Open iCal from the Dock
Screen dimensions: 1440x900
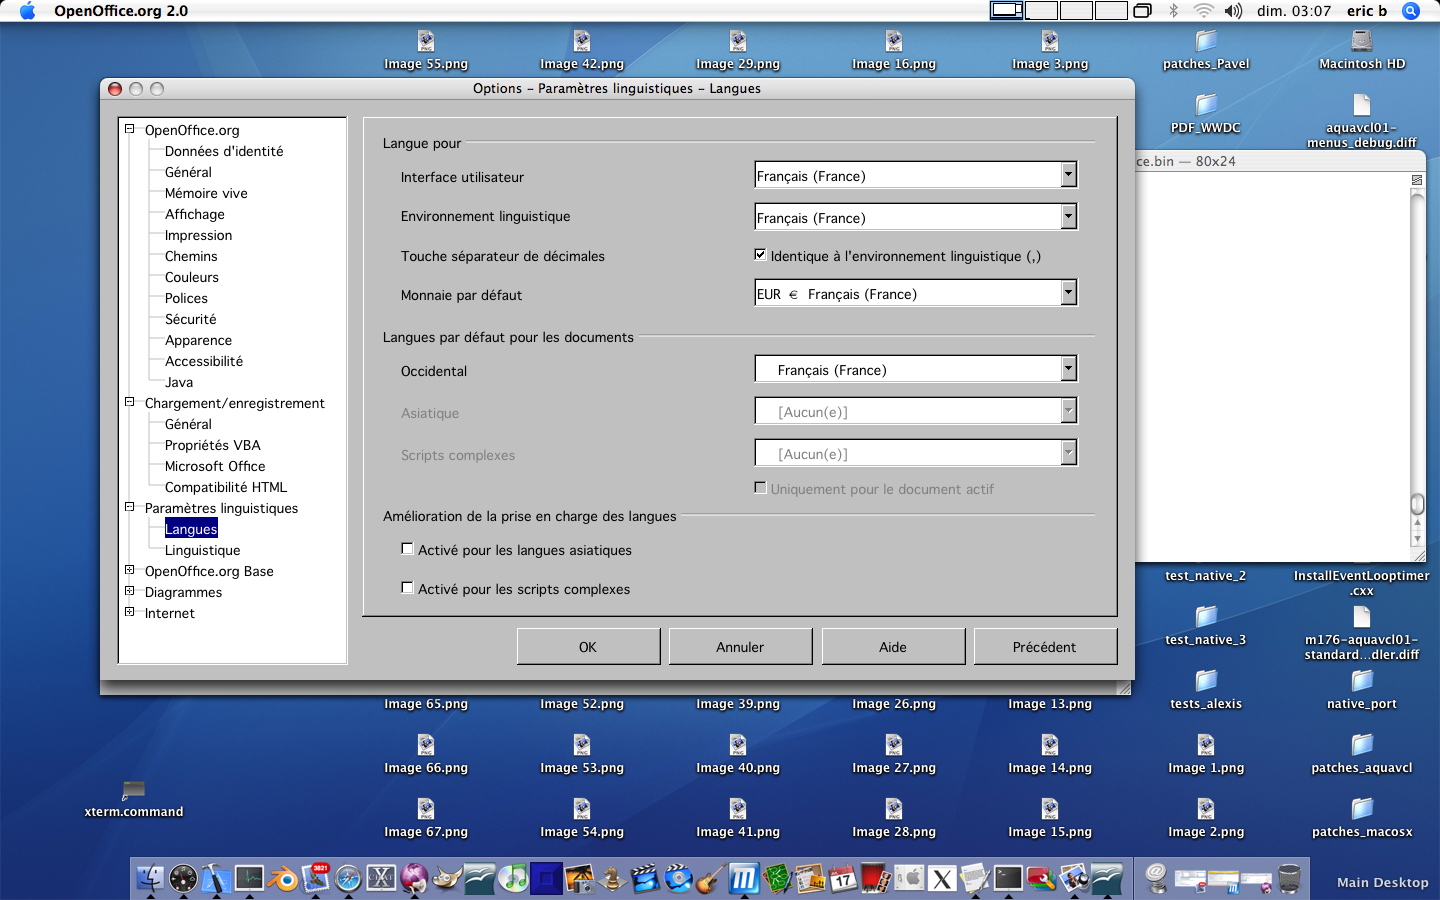coord(843,878)
